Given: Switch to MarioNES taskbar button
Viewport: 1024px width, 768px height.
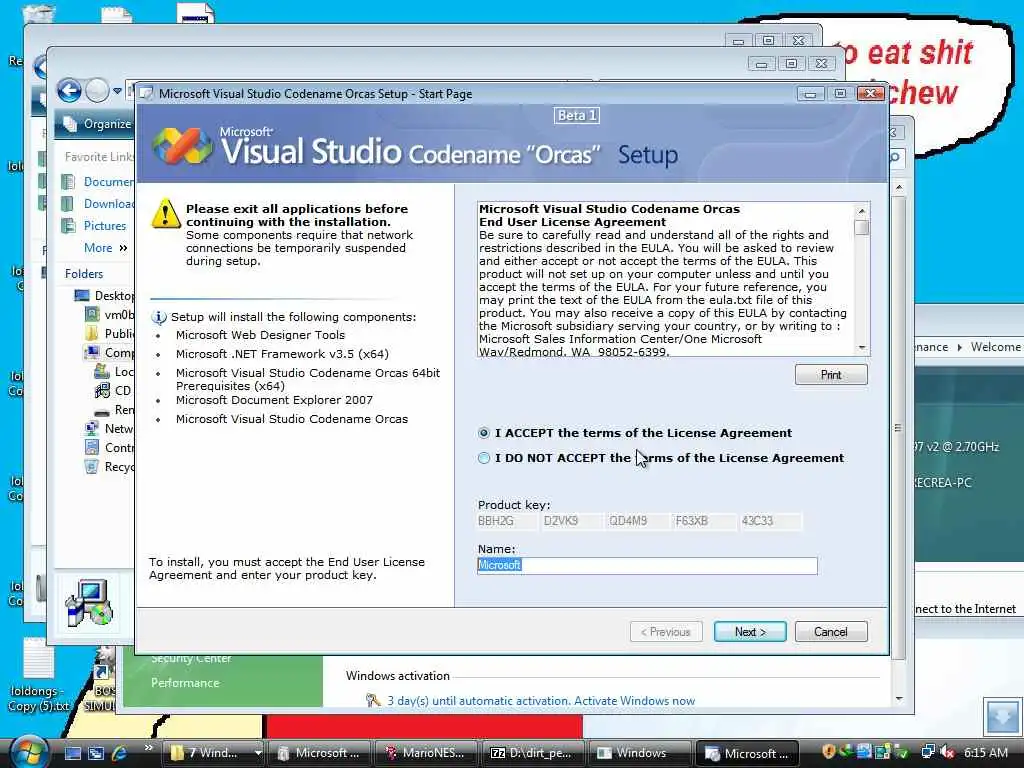Looking at the screenshot, I should [425, 753].
